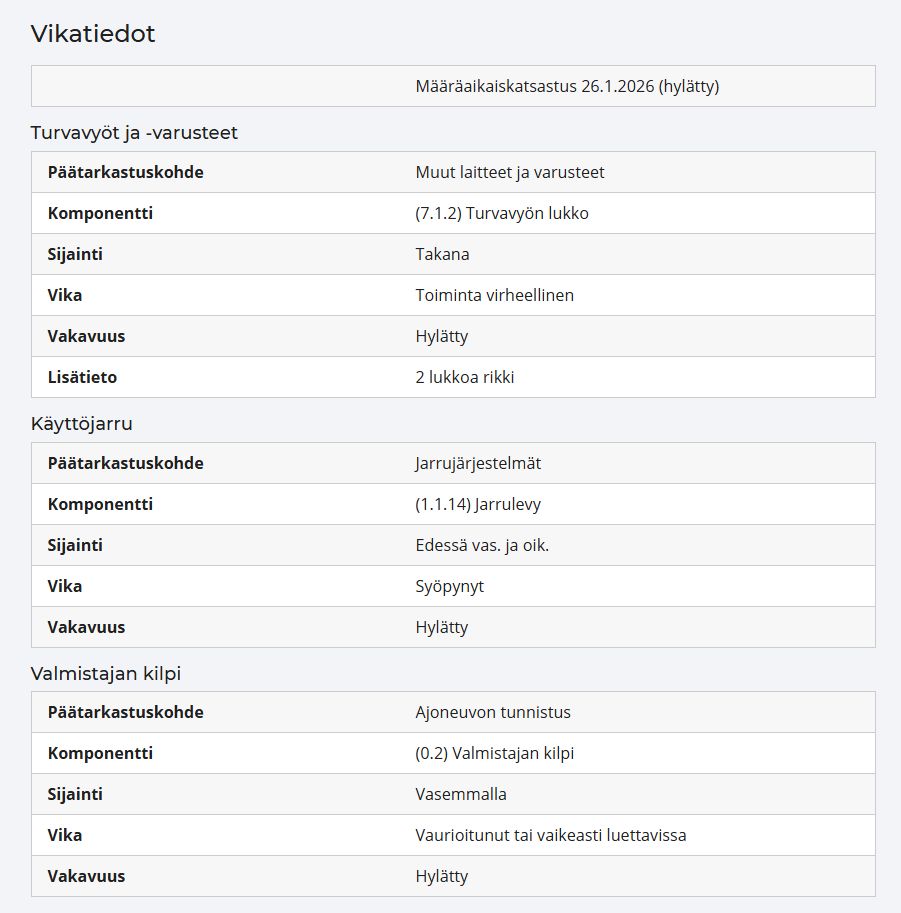901x913 pixels.
Task: Click the Toiminta virheellinen fault text
Action: coord(494,295)
